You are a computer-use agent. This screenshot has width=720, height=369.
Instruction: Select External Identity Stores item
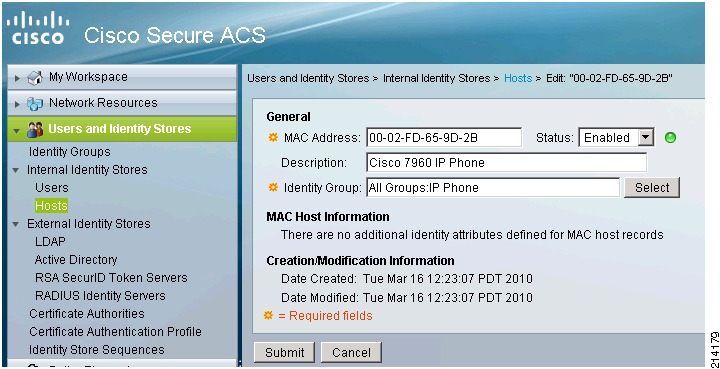coord(89,224)
